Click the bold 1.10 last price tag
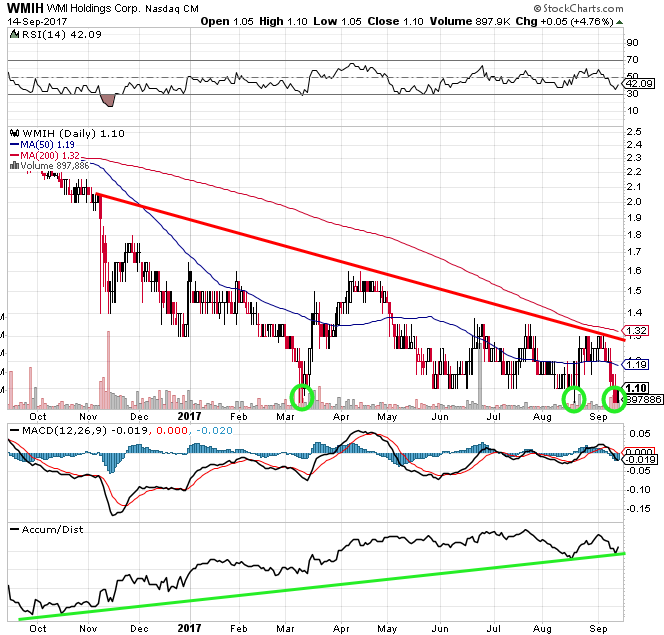Image resolution: width=664 pixels, height=635 pixels. tap(636, 388)
